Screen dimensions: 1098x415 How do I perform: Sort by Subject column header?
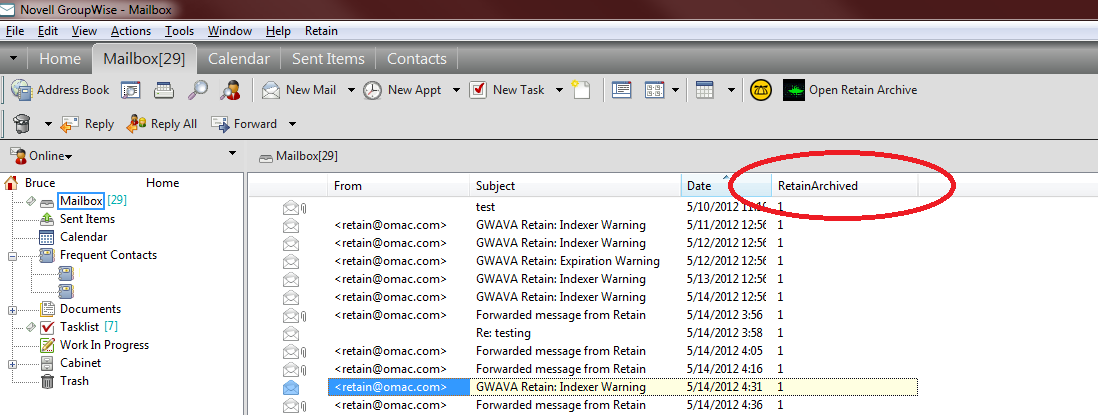point(575,186)
